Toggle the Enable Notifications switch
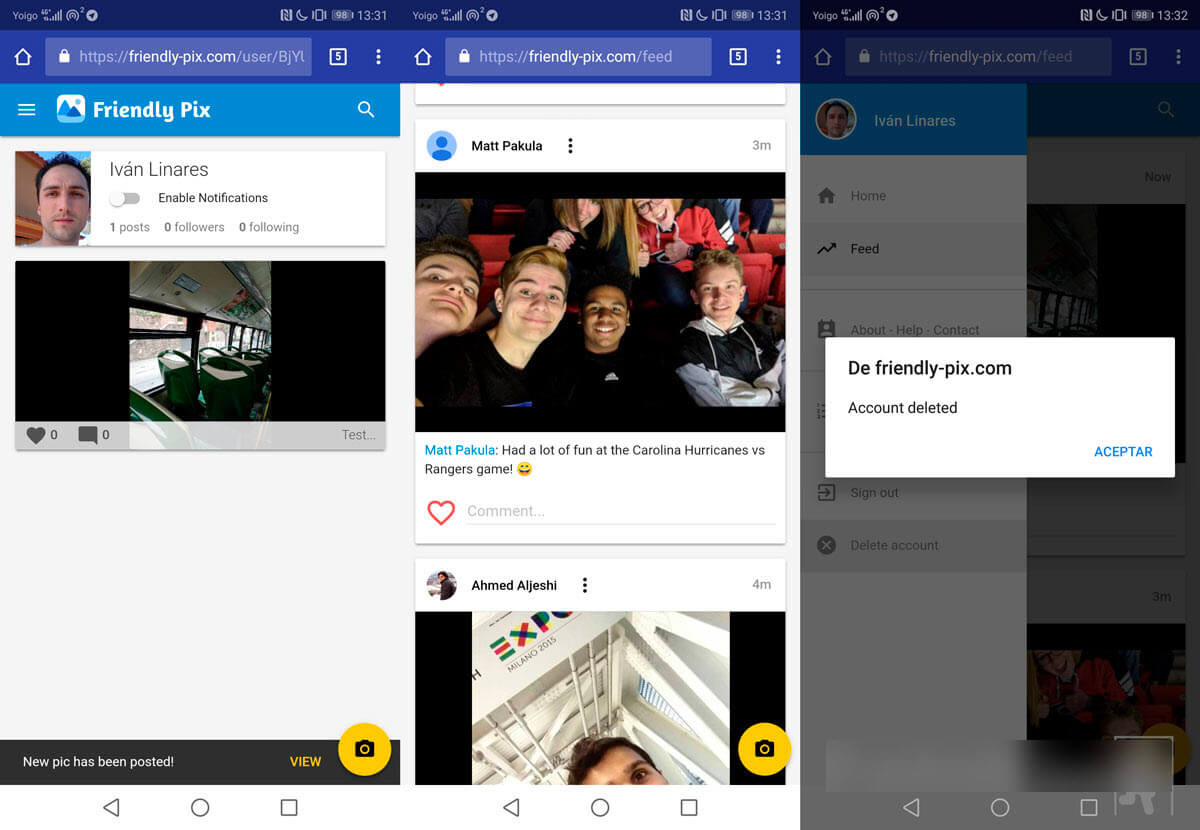 tap(125, 198)
